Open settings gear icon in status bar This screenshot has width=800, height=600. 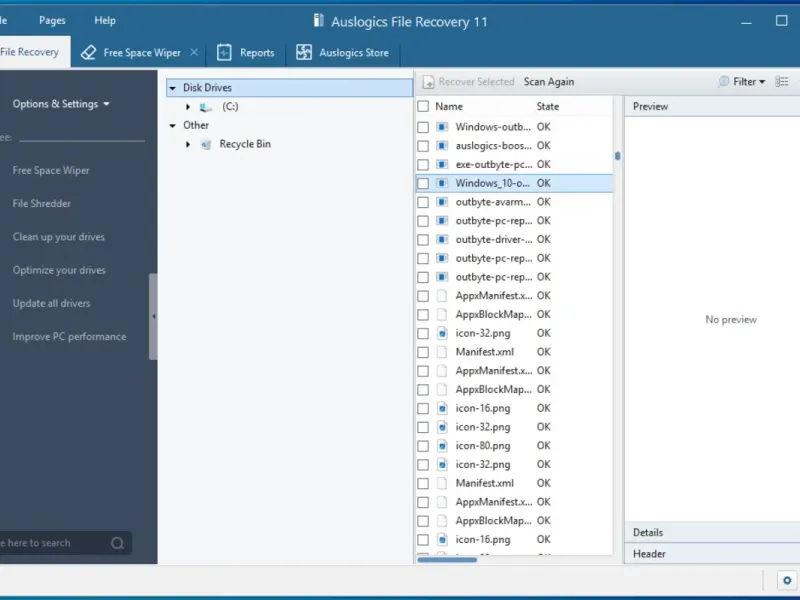[x=786, y=580]
